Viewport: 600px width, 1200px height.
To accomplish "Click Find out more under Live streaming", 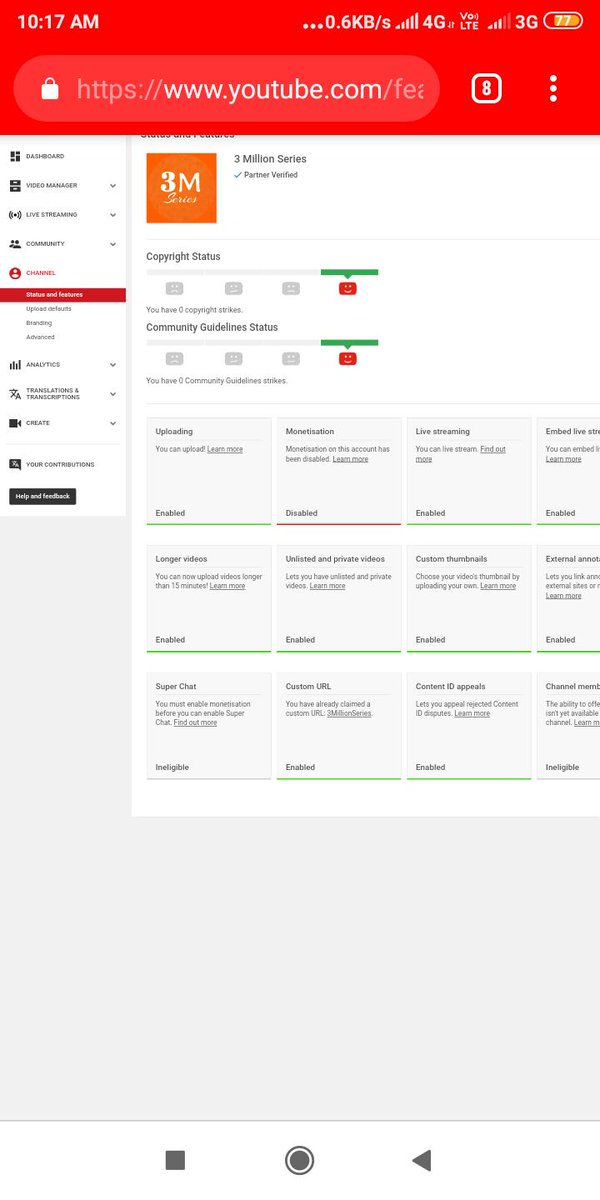I will pos(461,454).
